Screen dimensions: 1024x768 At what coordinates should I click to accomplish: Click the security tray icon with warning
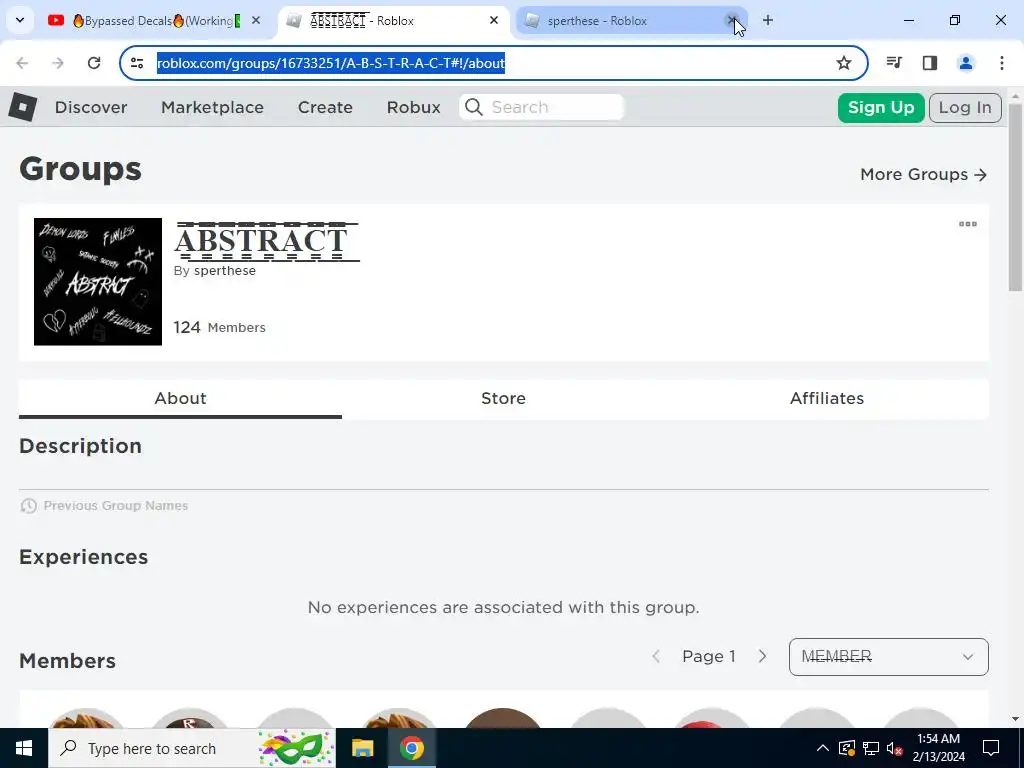tap(847, 748)
